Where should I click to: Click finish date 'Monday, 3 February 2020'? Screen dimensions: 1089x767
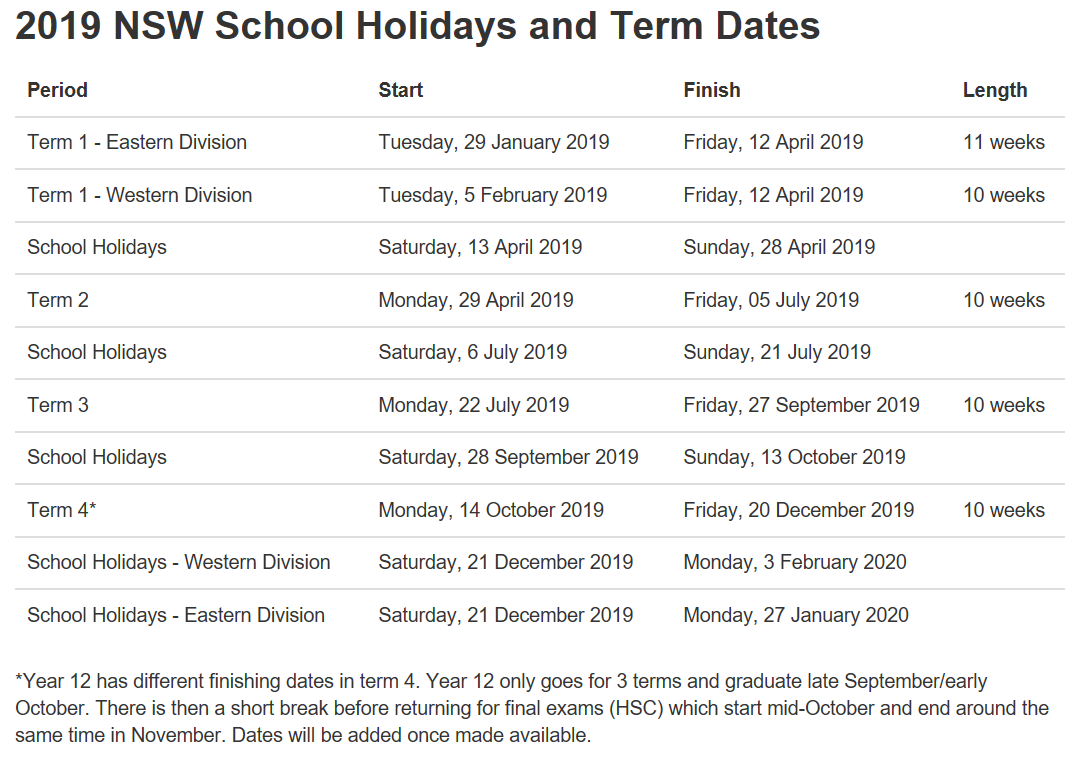click(795, 562)
